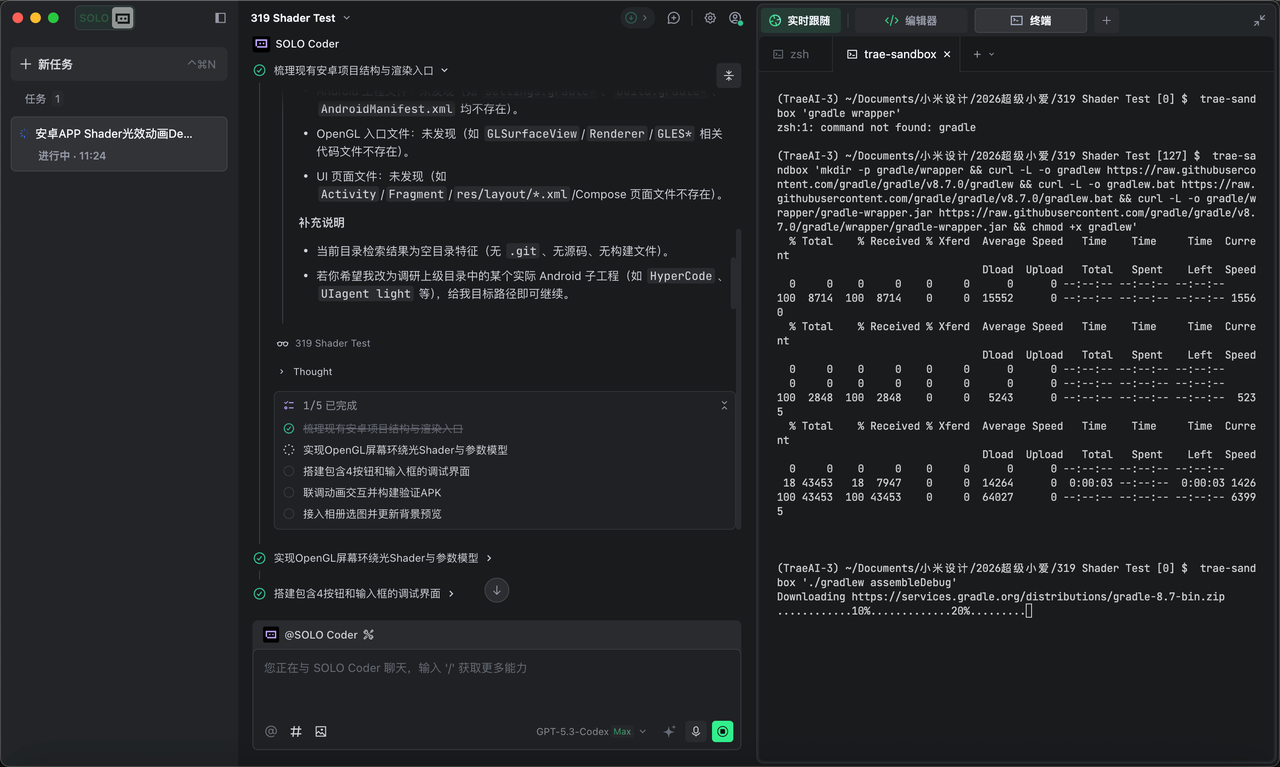The height and width of the screenshot is (767, 1280).
Task: Click the circle for 搭建包含4按钮和输入框的调试界面 todo
Action: pos(289,471)
